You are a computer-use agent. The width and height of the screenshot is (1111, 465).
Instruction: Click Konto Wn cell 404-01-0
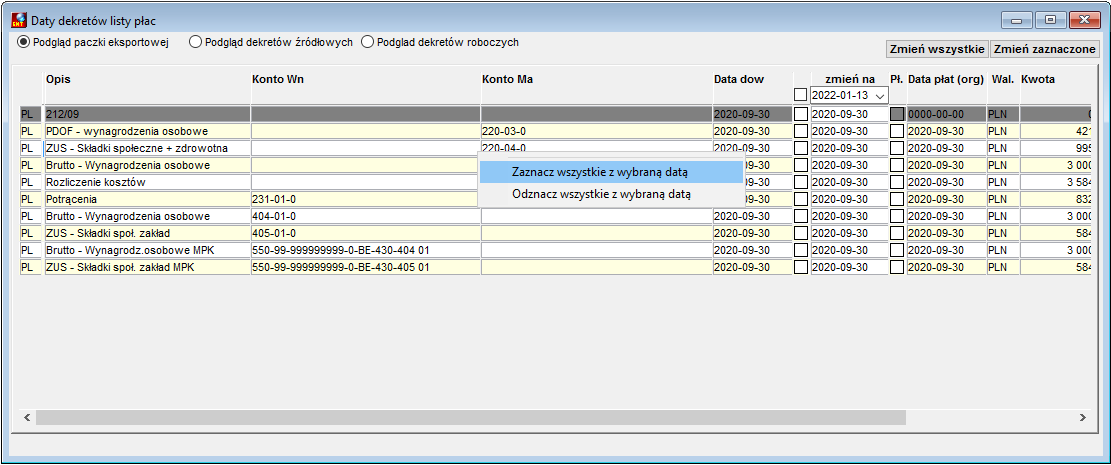366,216
